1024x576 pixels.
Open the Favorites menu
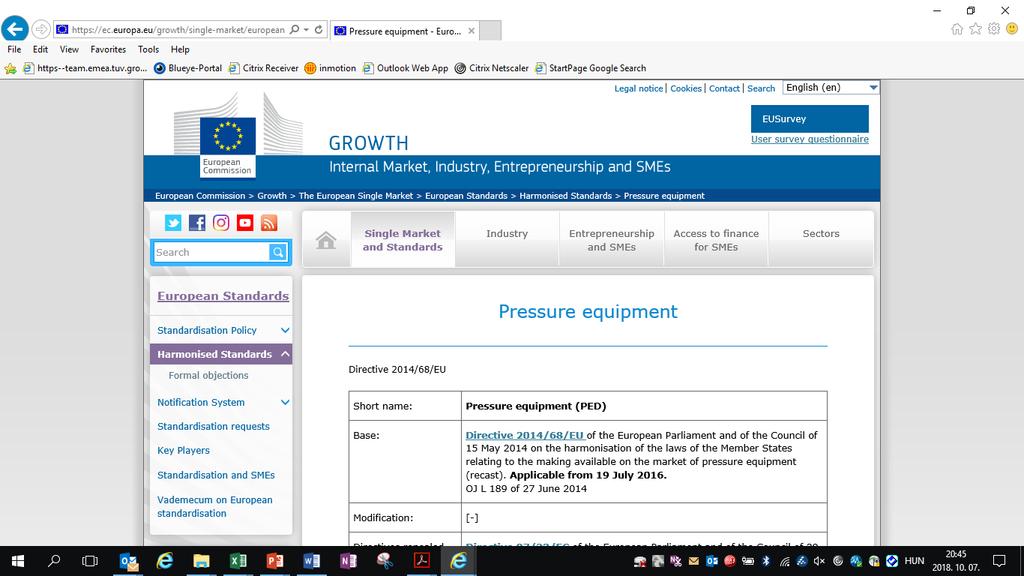[108, 49]
